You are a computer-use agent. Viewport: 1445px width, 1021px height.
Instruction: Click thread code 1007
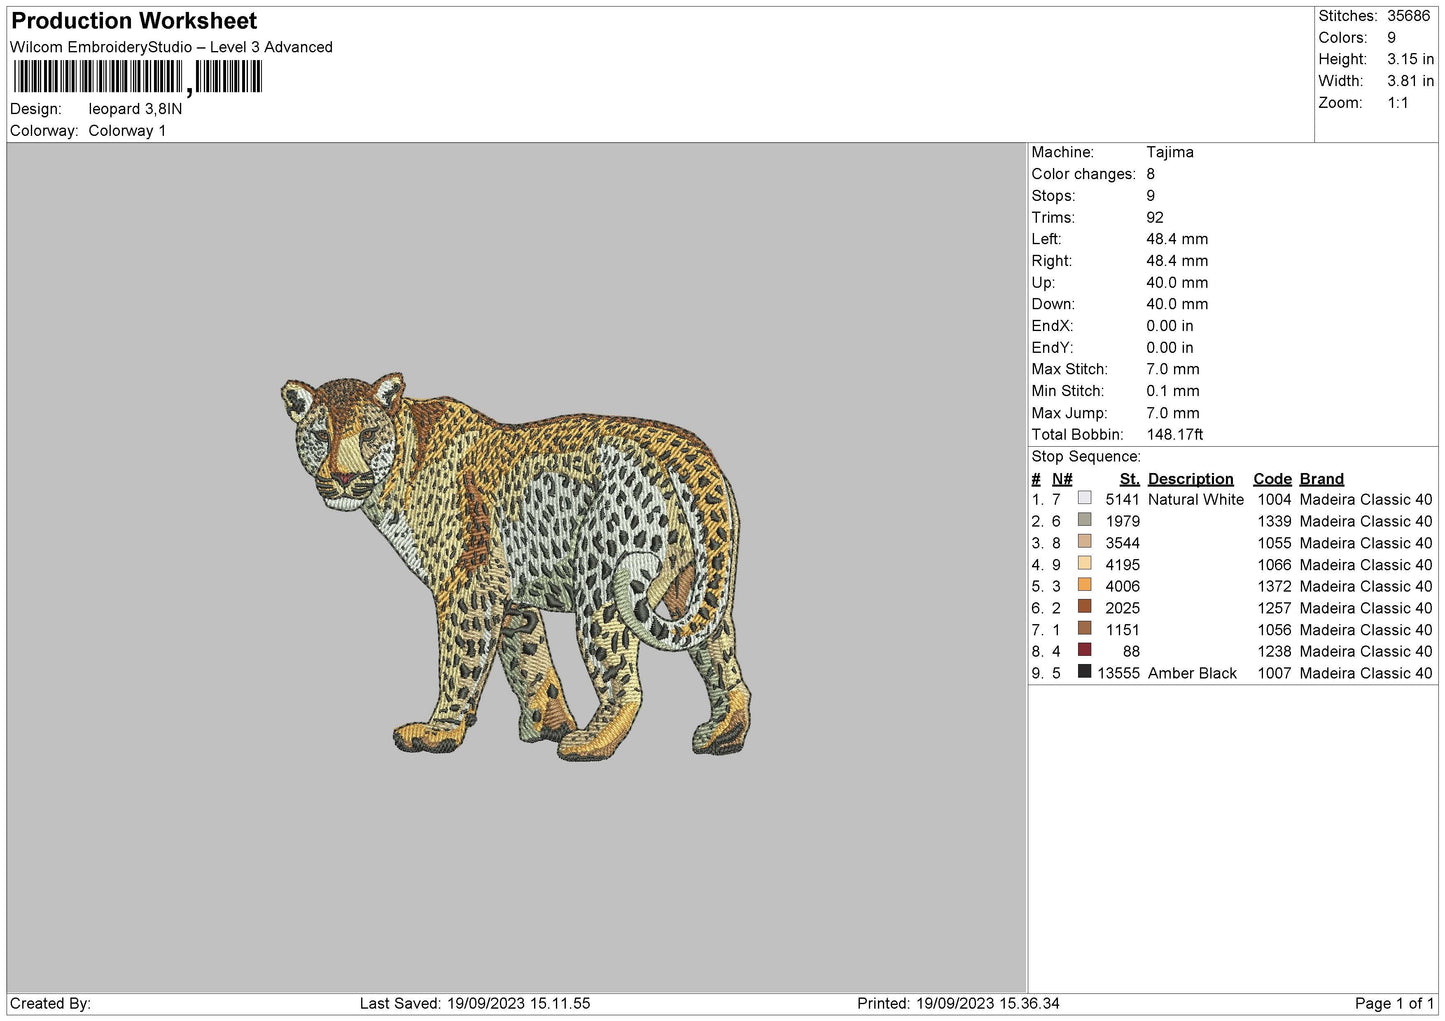tap(1275, 674)
